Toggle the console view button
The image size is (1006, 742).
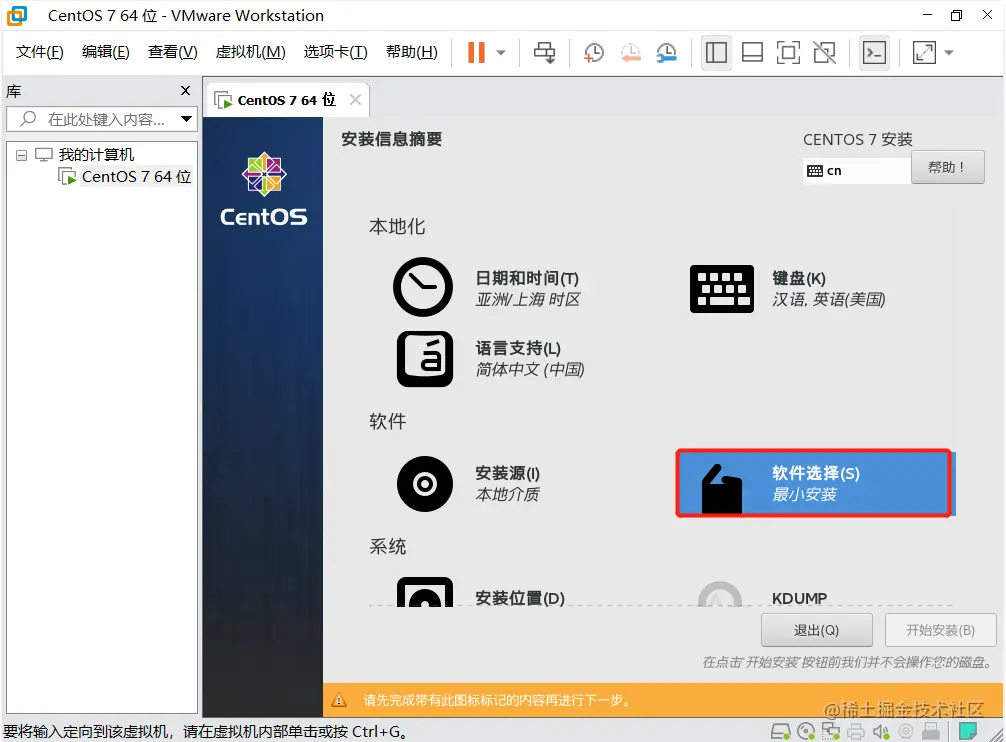coord(874,52)
